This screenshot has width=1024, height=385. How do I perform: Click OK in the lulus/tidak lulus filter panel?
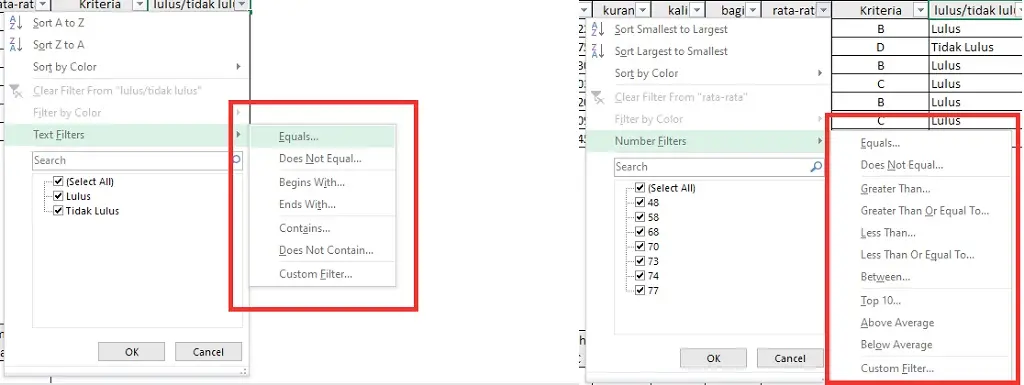pyautogui.click(x=132, y=352)
